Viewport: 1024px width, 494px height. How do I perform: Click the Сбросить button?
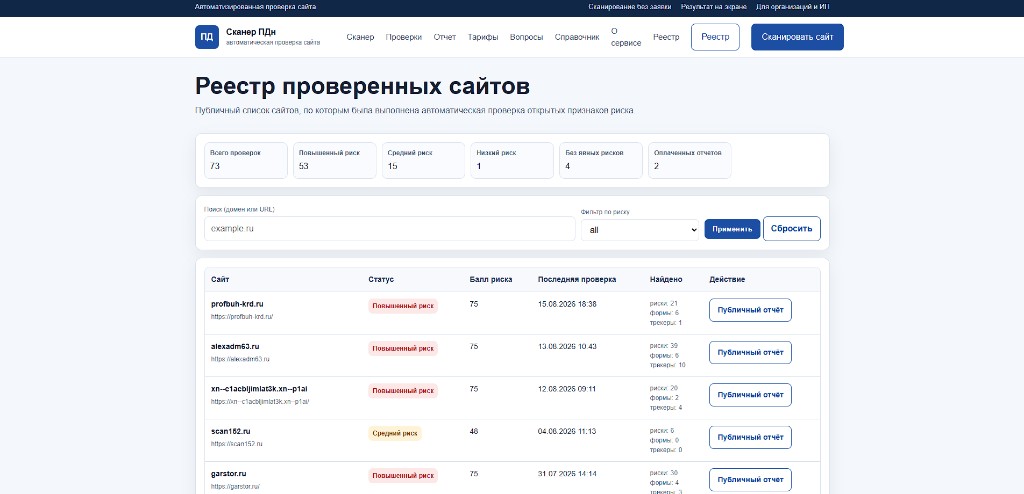792,229
